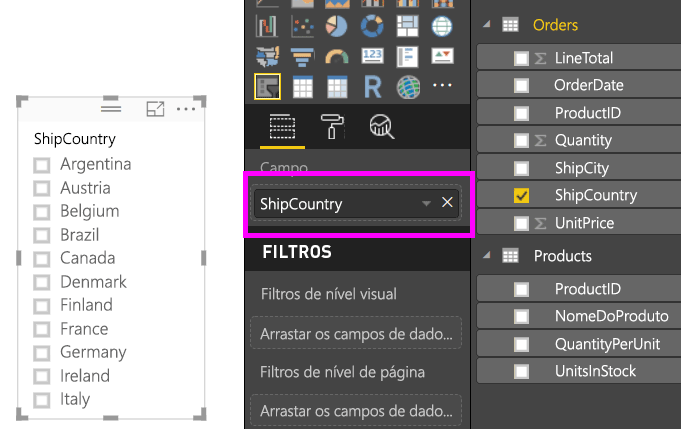Tick the Canada slicer checkbox
Image resolution: width=681 pixels, height=429 pixels.
click(42, 259)
